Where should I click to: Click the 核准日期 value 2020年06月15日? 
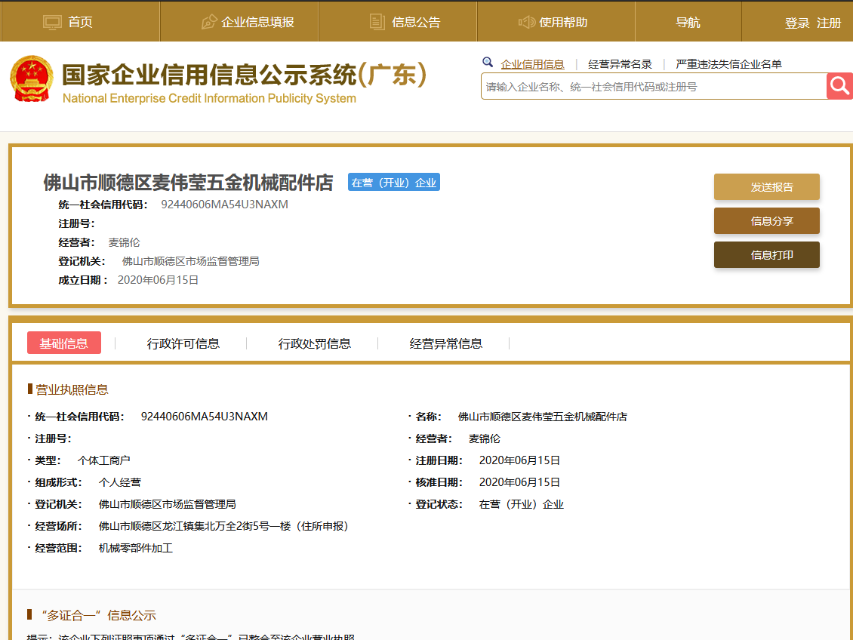520,482
